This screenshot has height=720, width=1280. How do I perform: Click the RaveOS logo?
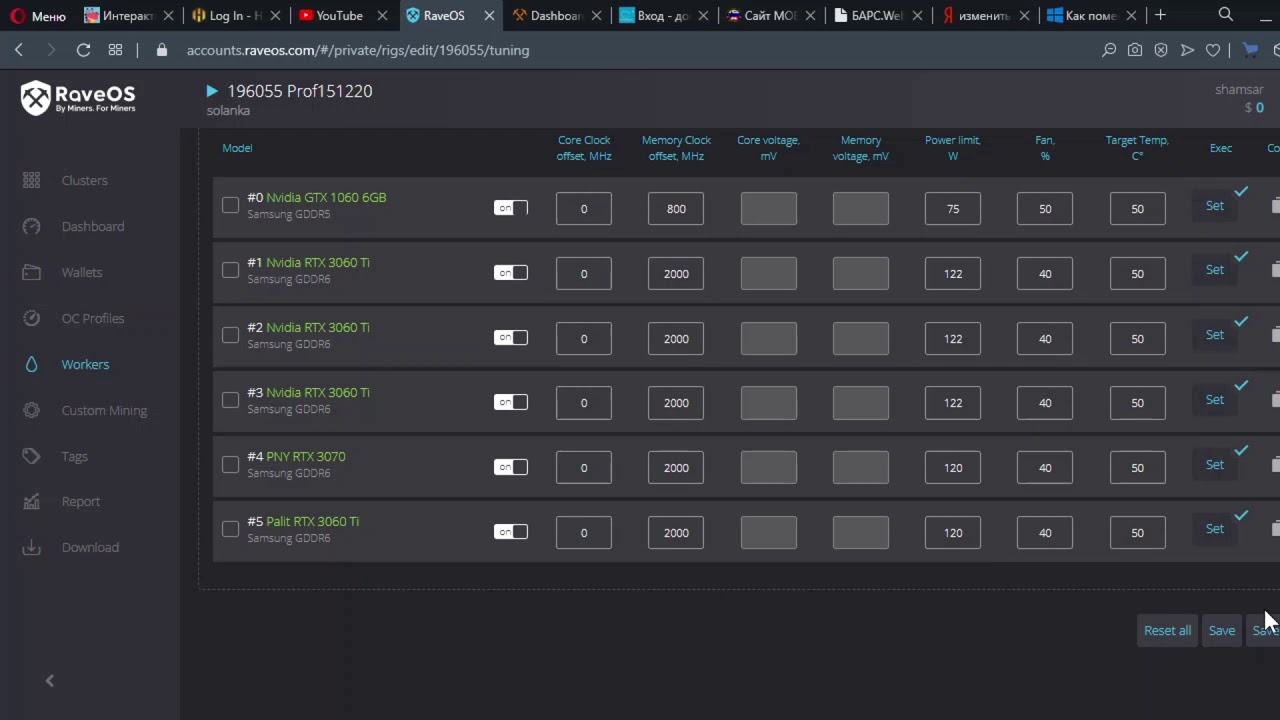pyautogui.click(x=78, y=98)
